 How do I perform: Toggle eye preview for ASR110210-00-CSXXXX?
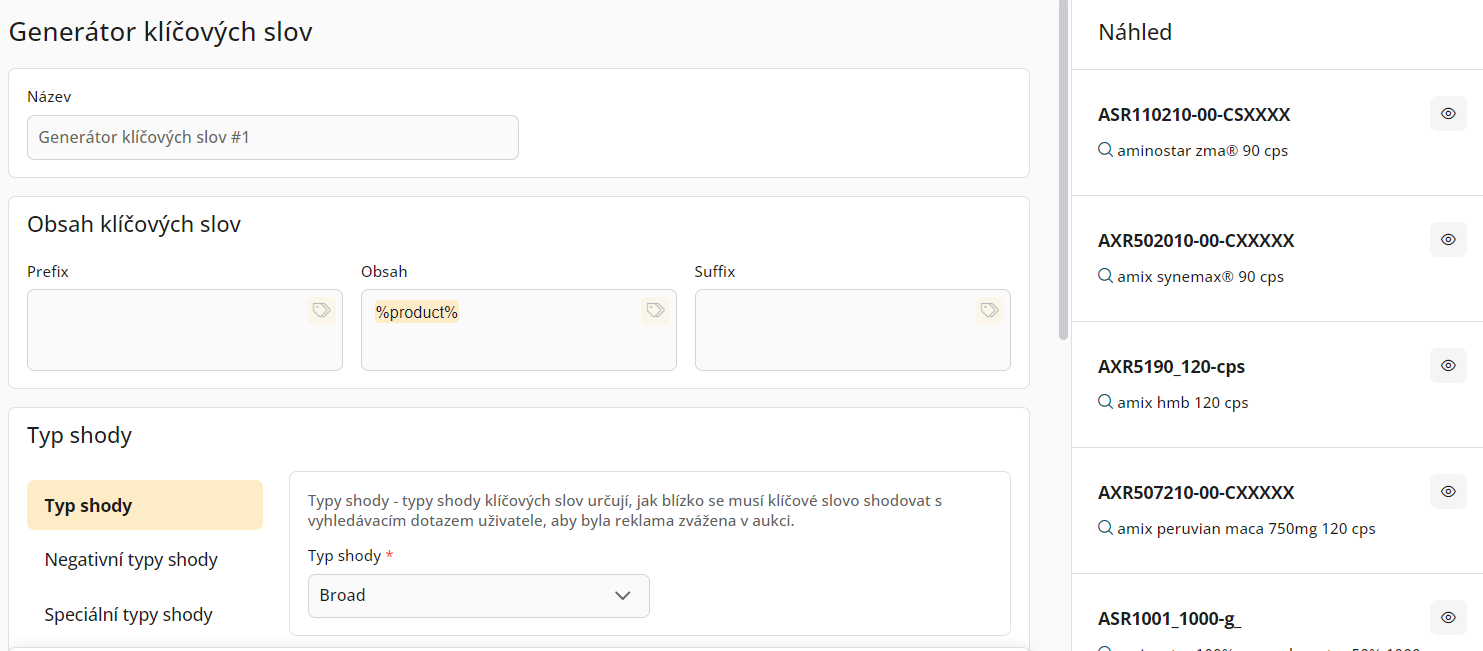1447,114
